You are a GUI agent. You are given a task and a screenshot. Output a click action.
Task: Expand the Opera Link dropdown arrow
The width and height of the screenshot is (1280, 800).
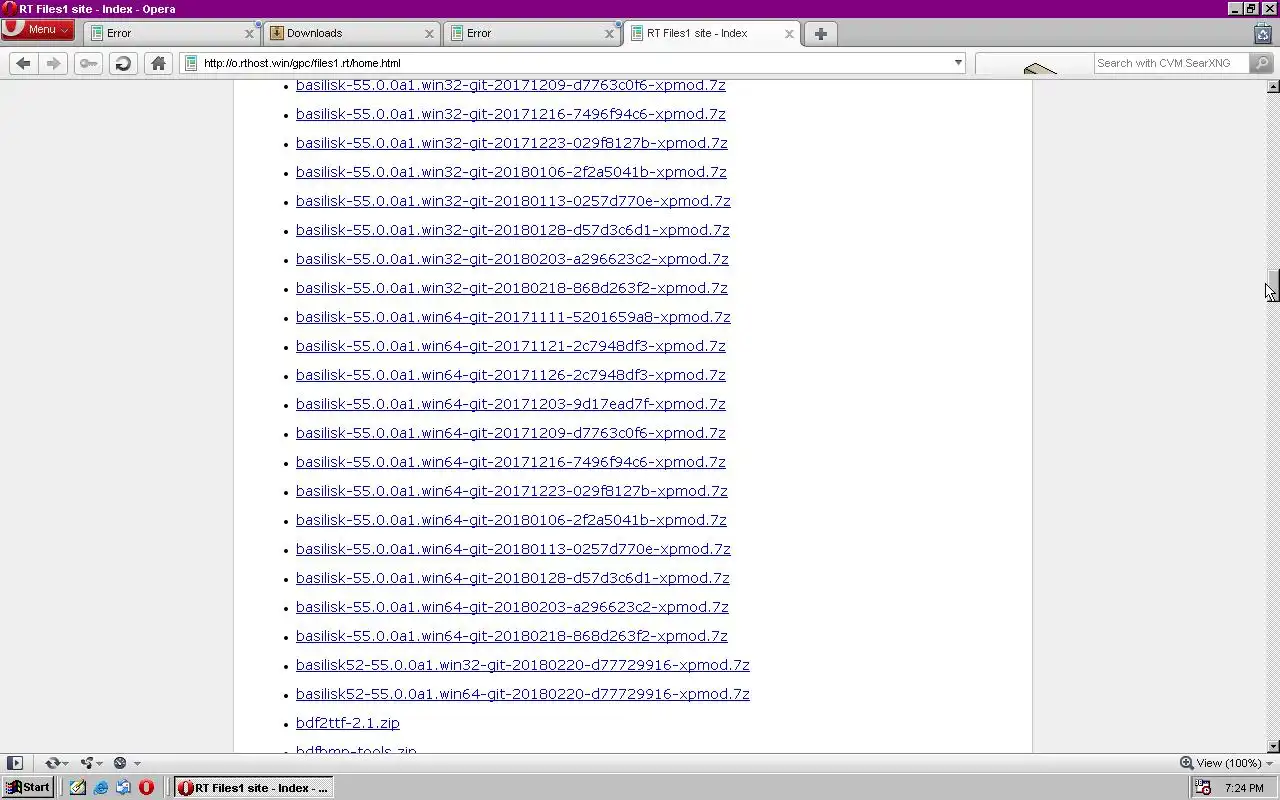pyautogui.click(x=66, y=764)
